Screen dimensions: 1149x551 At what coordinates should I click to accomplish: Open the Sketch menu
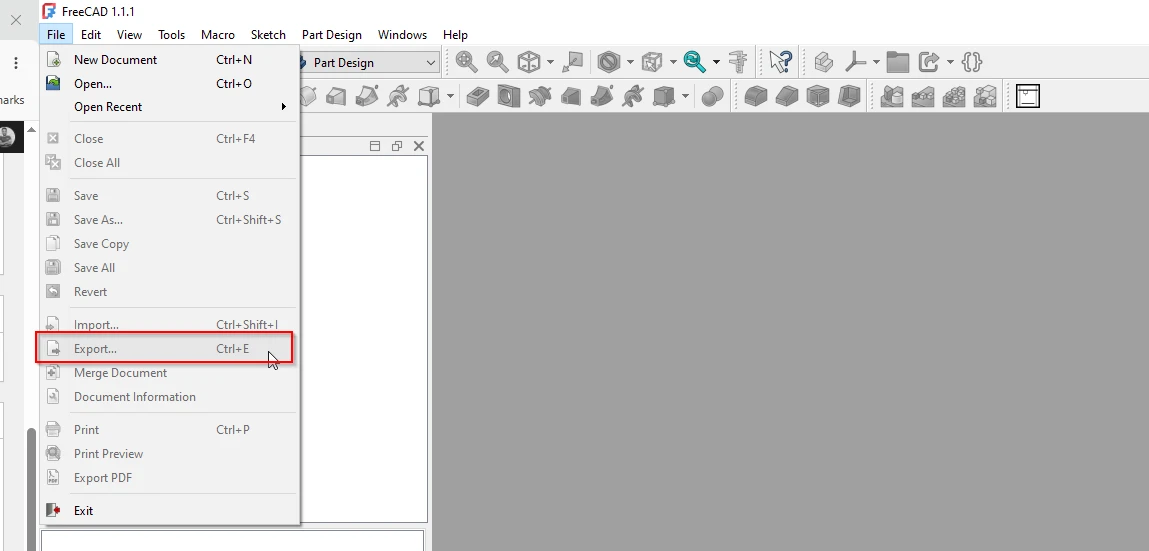(268, 34)
